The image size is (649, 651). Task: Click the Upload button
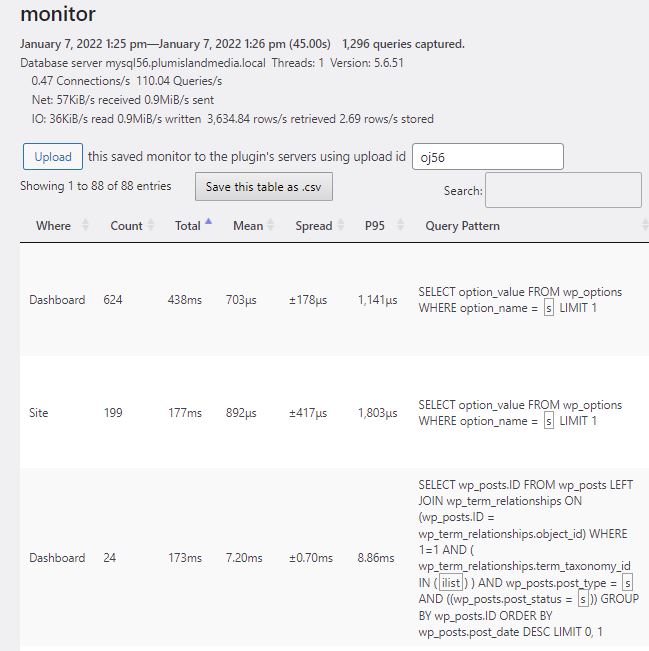[53, 157]
